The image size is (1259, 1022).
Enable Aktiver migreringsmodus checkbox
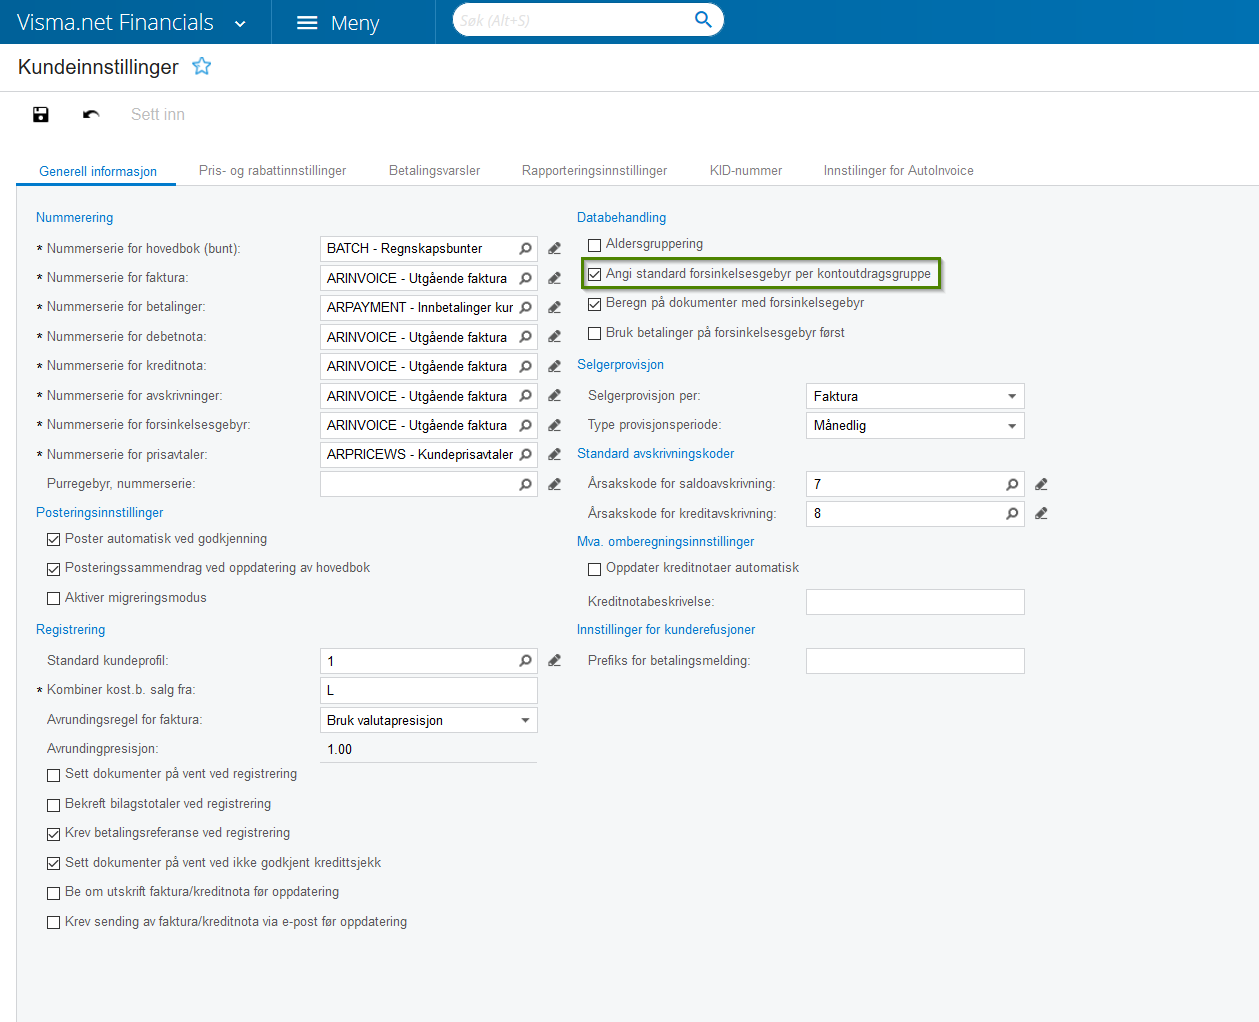pos(54,599)
